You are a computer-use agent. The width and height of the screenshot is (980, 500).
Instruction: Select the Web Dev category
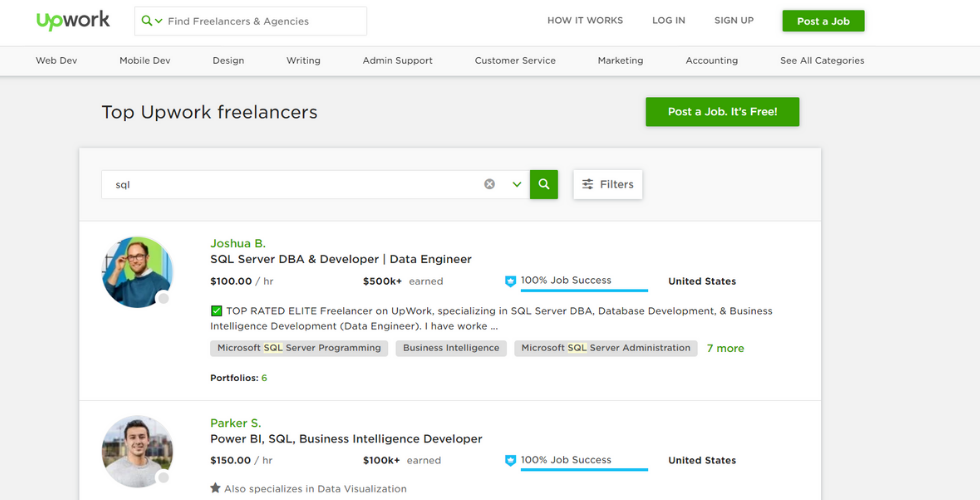[56, 61]
